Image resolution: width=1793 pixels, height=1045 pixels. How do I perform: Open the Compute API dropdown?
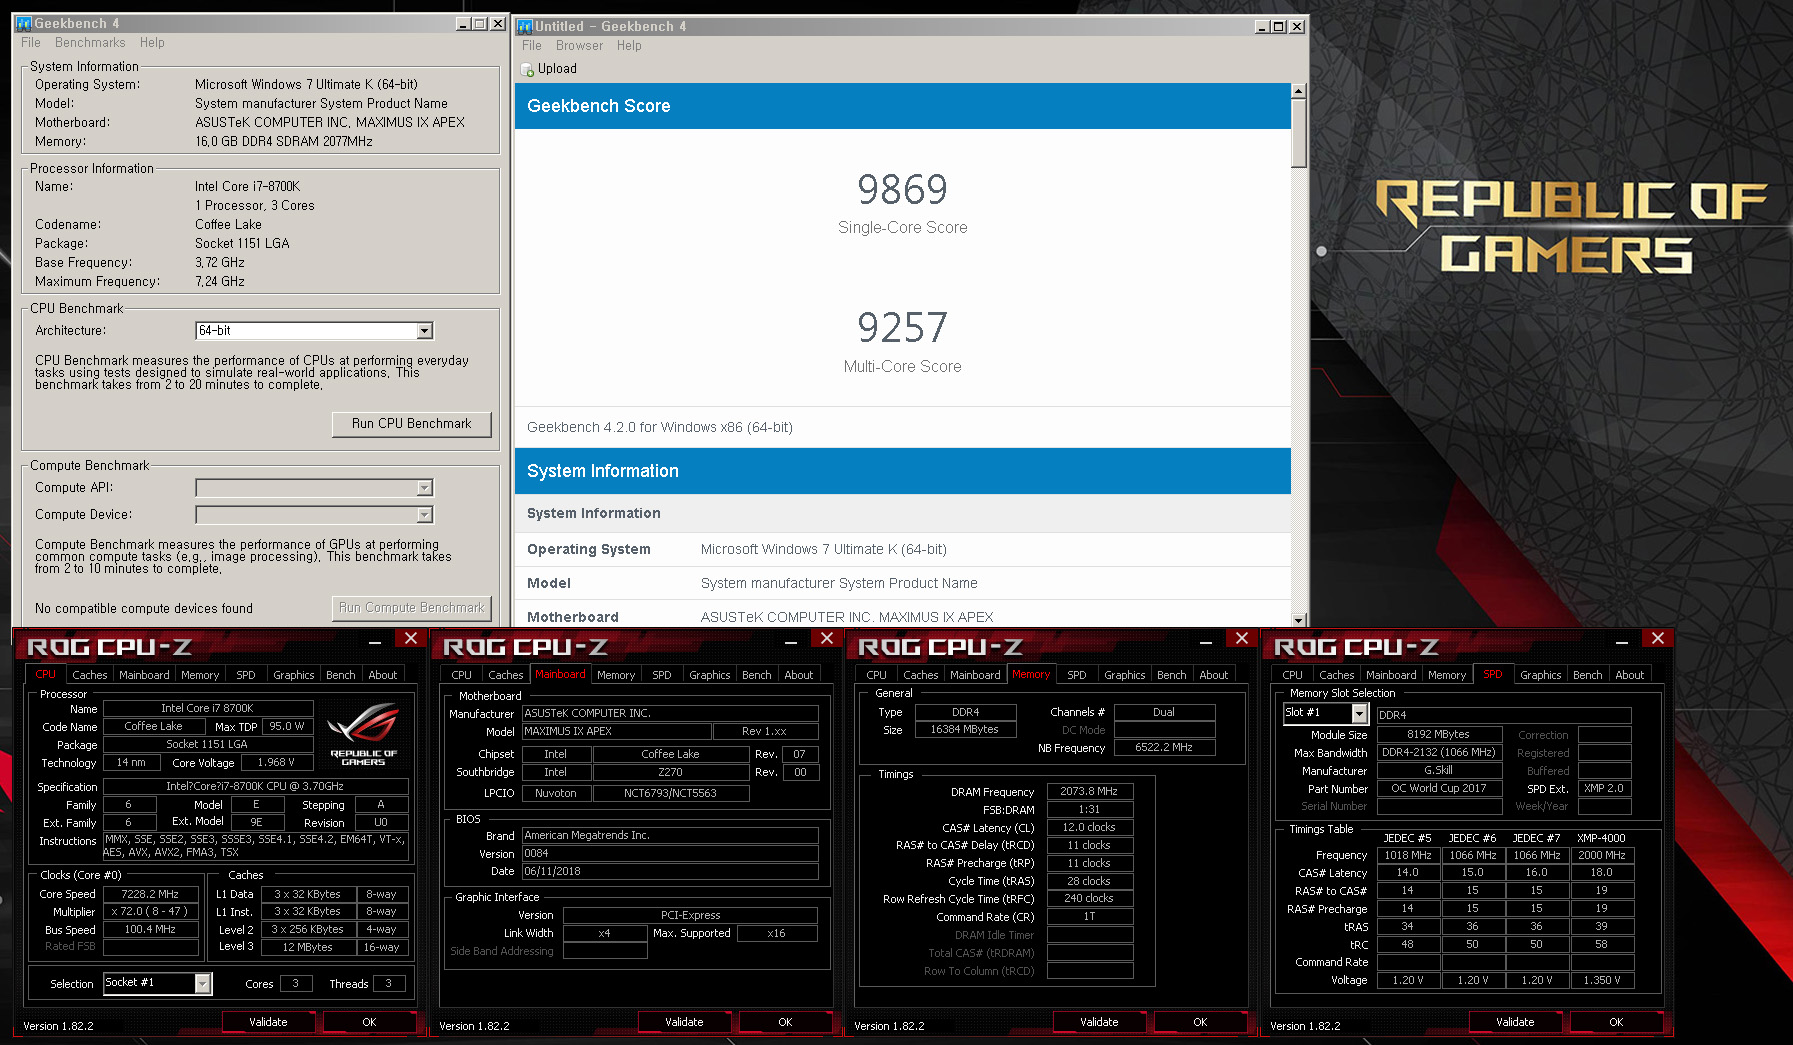pos(425,488)
